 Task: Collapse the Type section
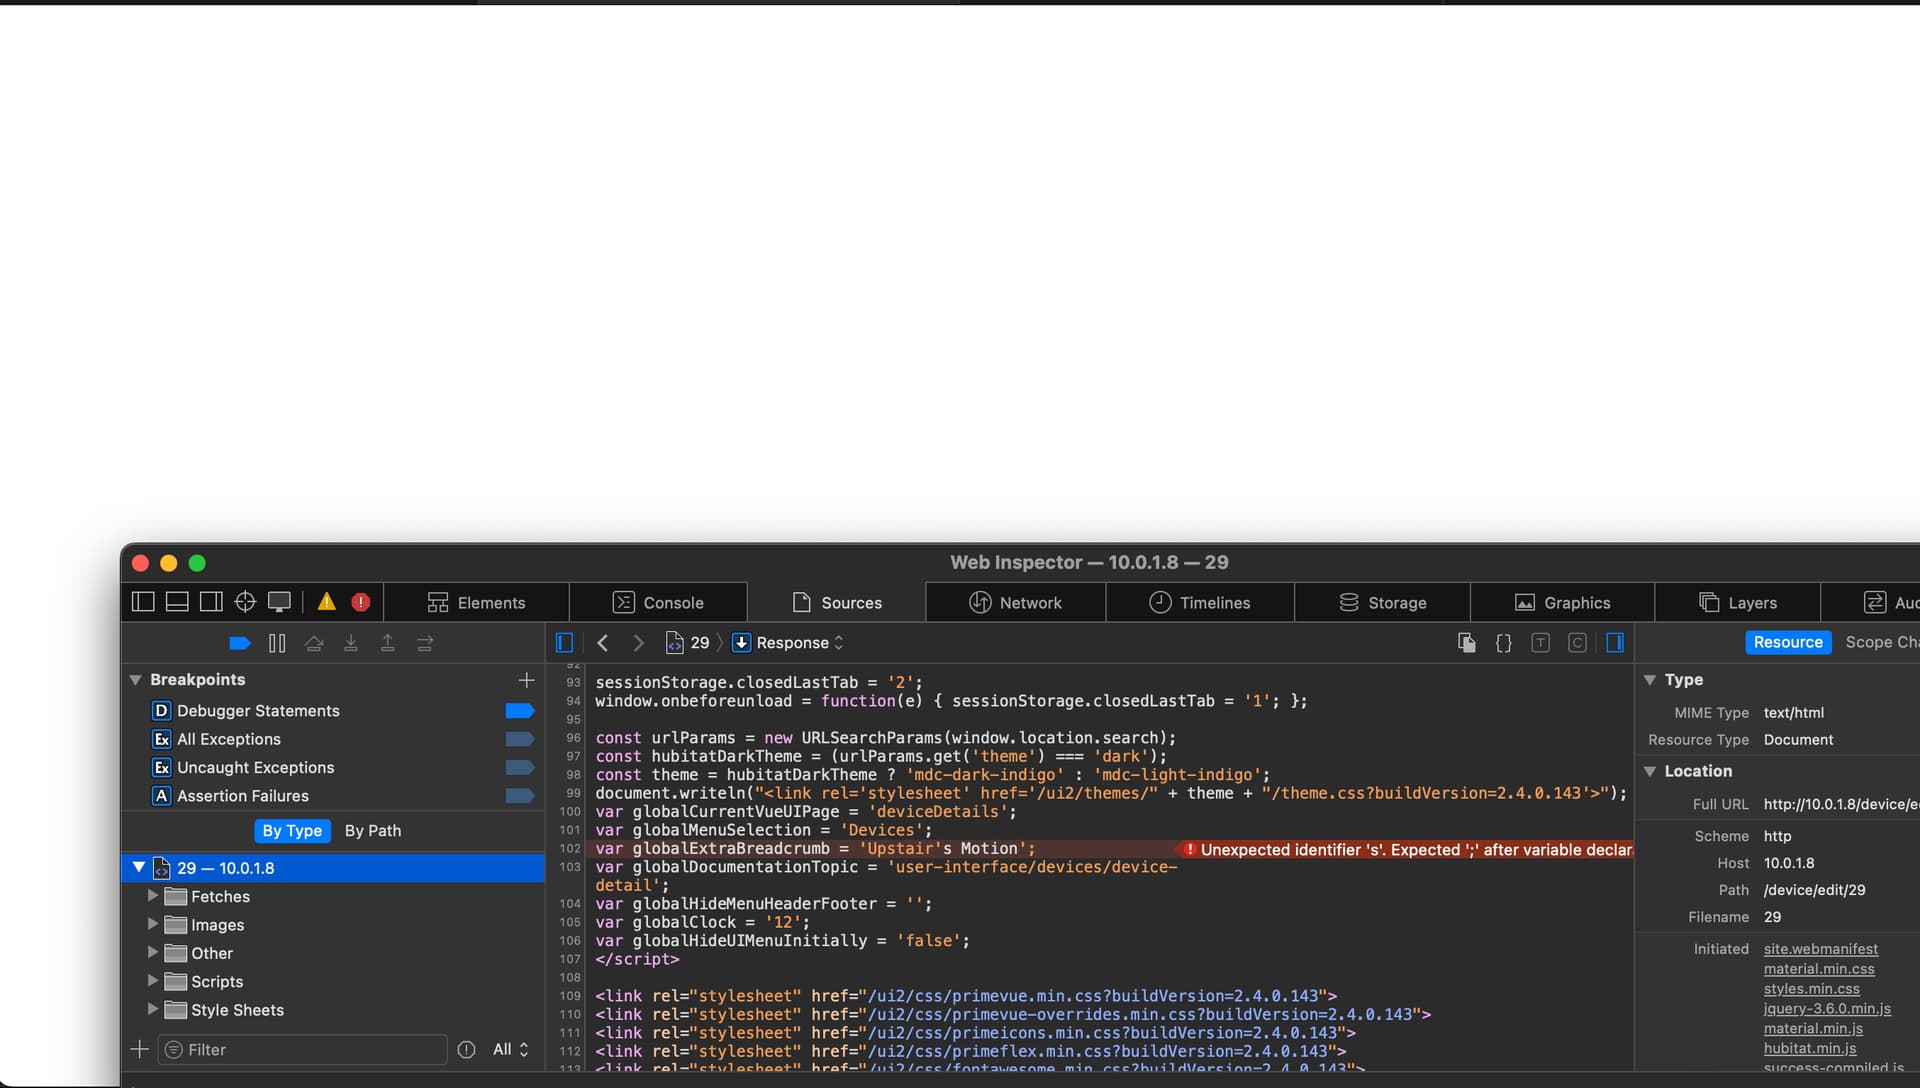coord(1650,680)
